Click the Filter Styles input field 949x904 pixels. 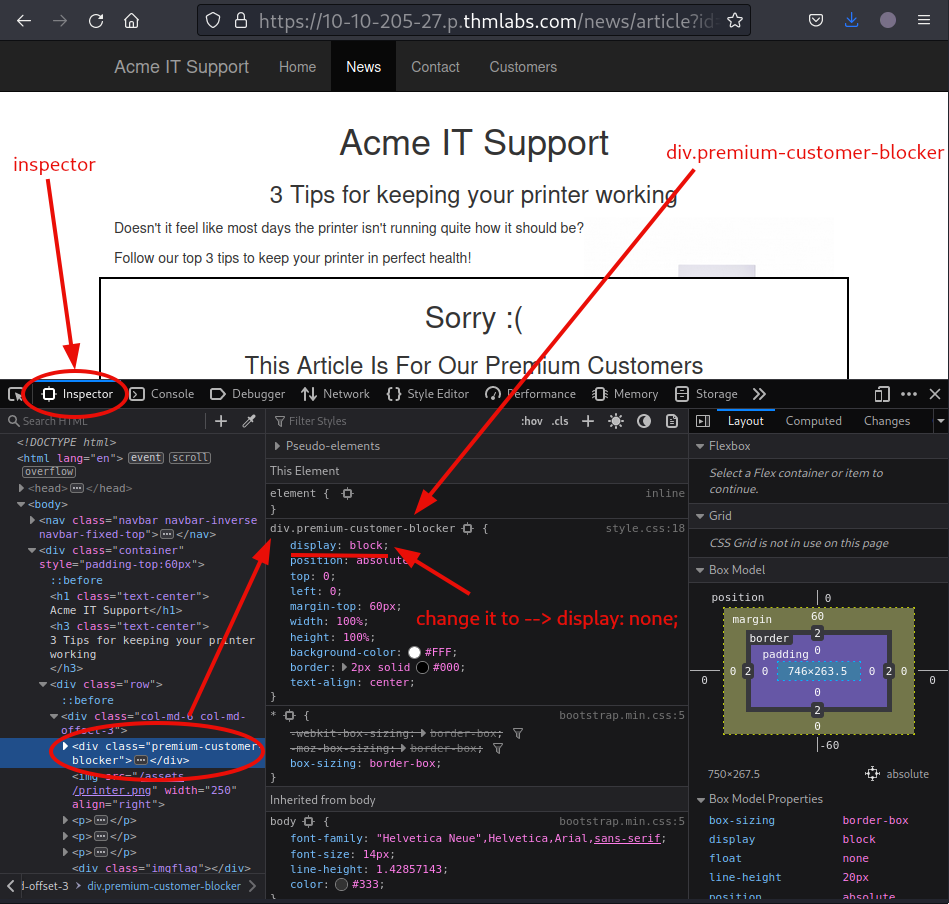(390, 421)
